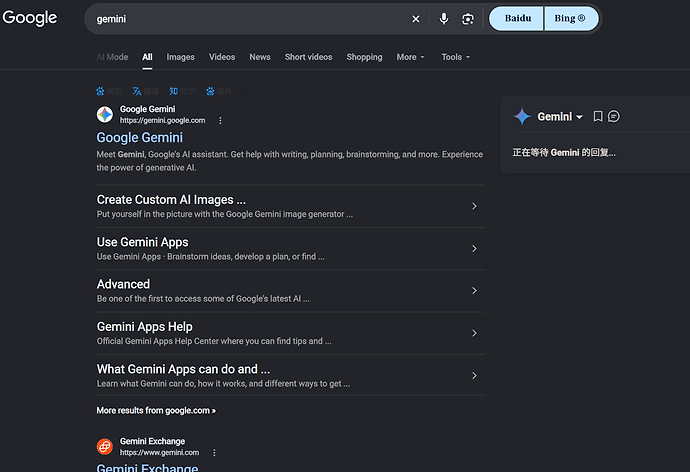Search with the Bing button
The image size is (690, 472).
[571, 18]
